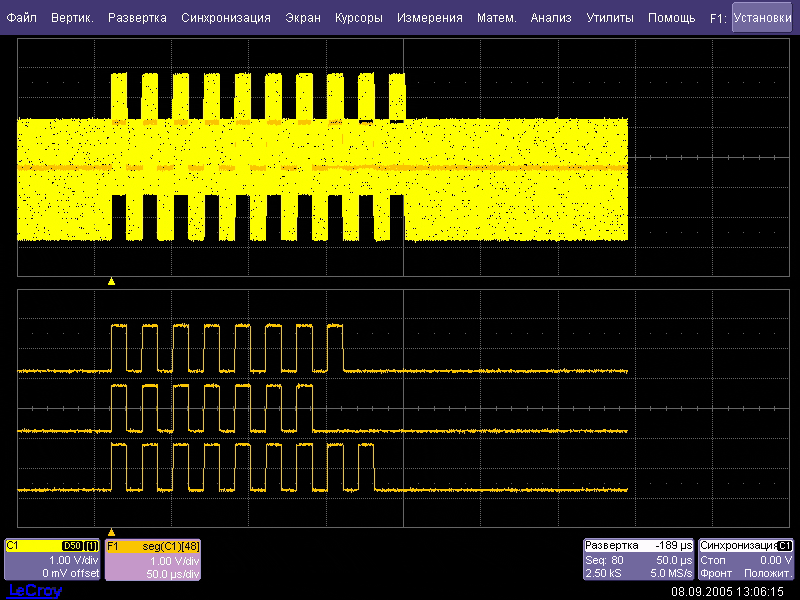Click the LeCroy logo link
Image resolution: width=800 pixels, height=600 pixels.
[35, 591]
